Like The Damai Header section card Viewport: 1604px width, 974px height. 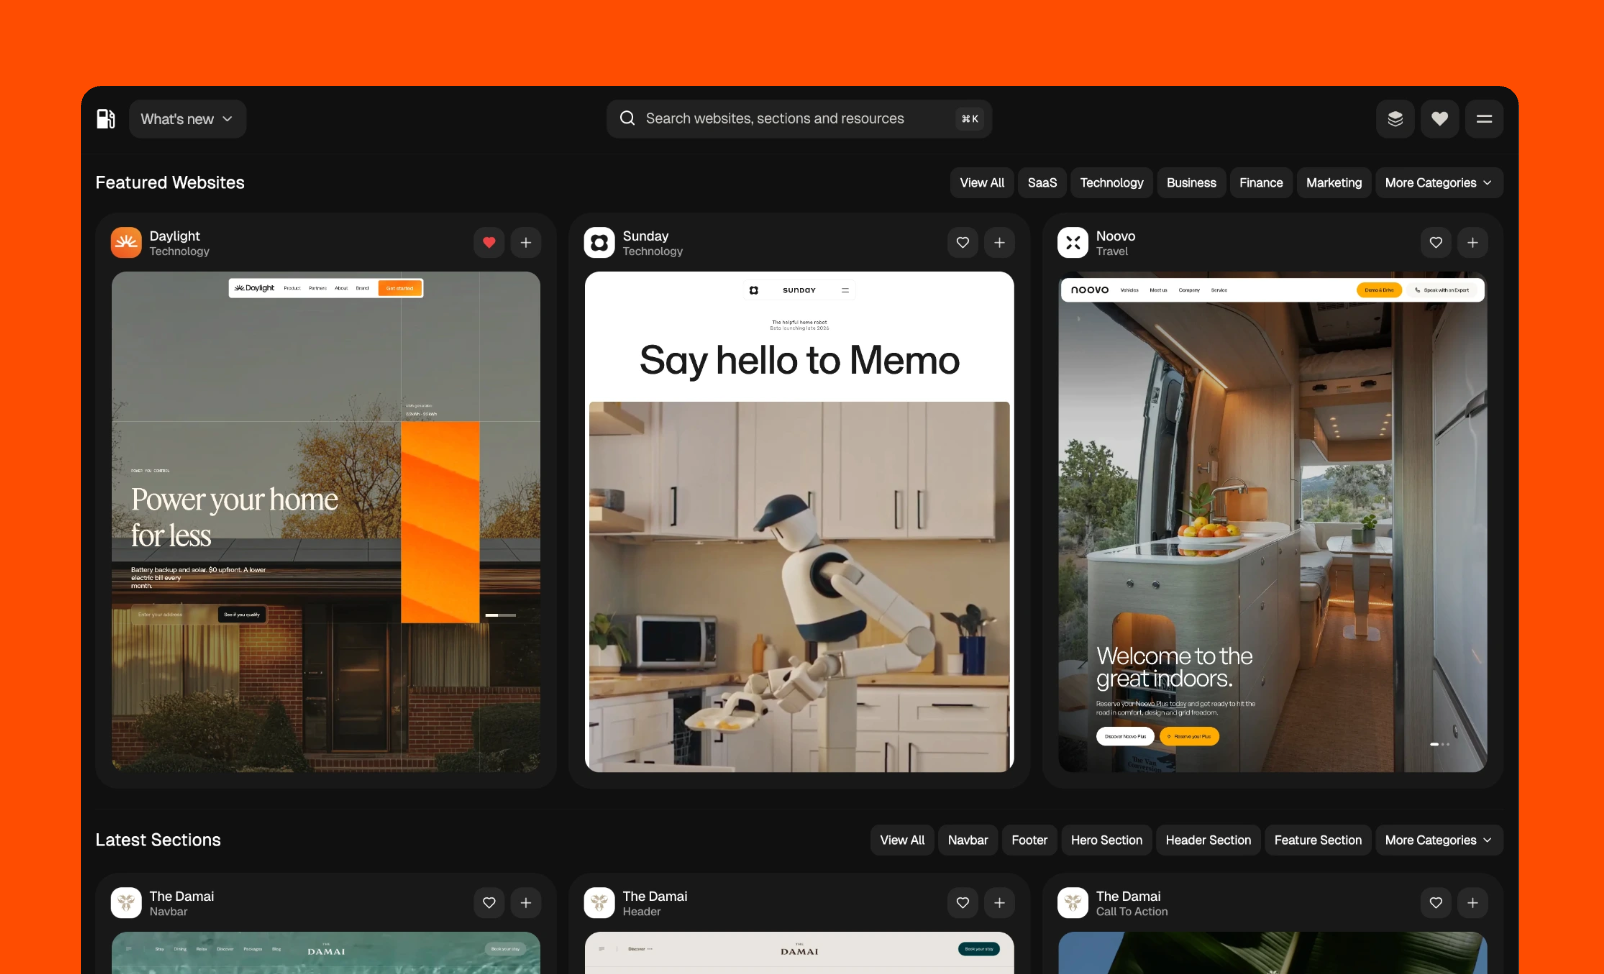tap(963, 903)
